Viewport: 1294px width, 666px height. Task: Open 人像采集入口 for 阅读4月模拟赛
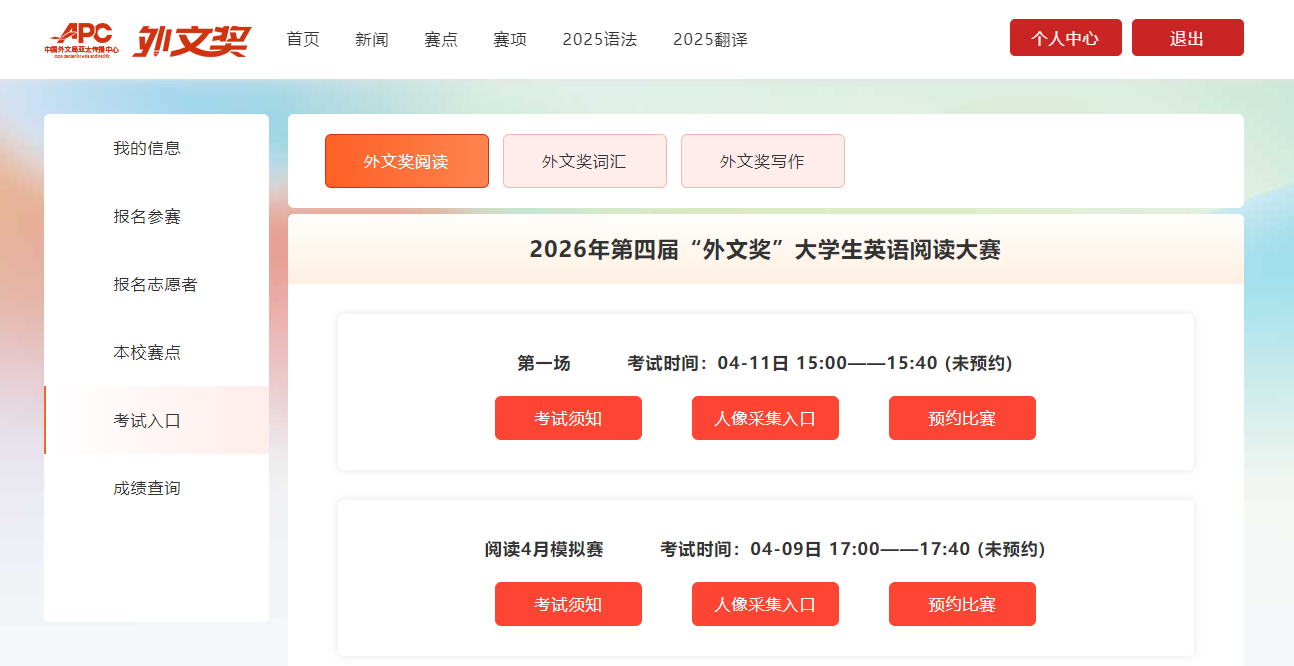click(x=765, y=604)
